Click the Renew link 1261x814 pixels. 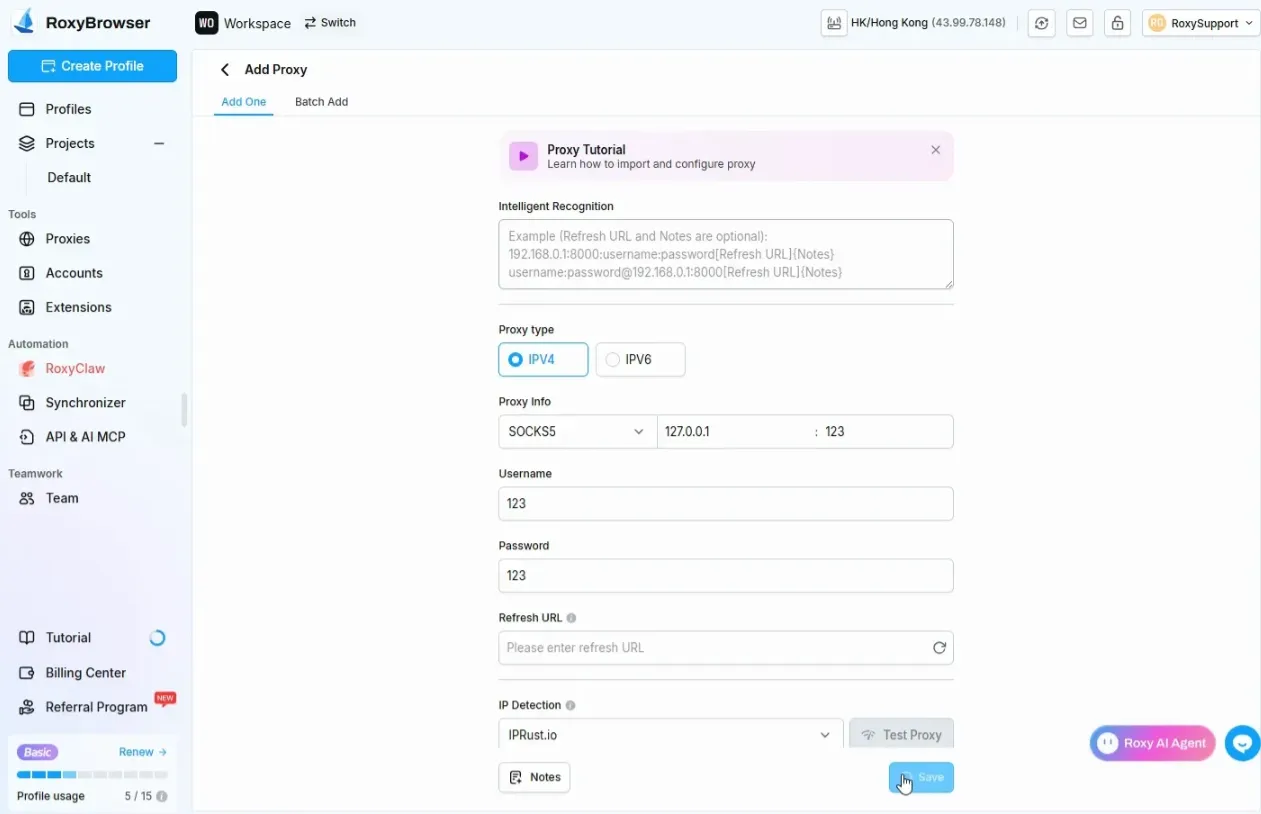point(143,752)
